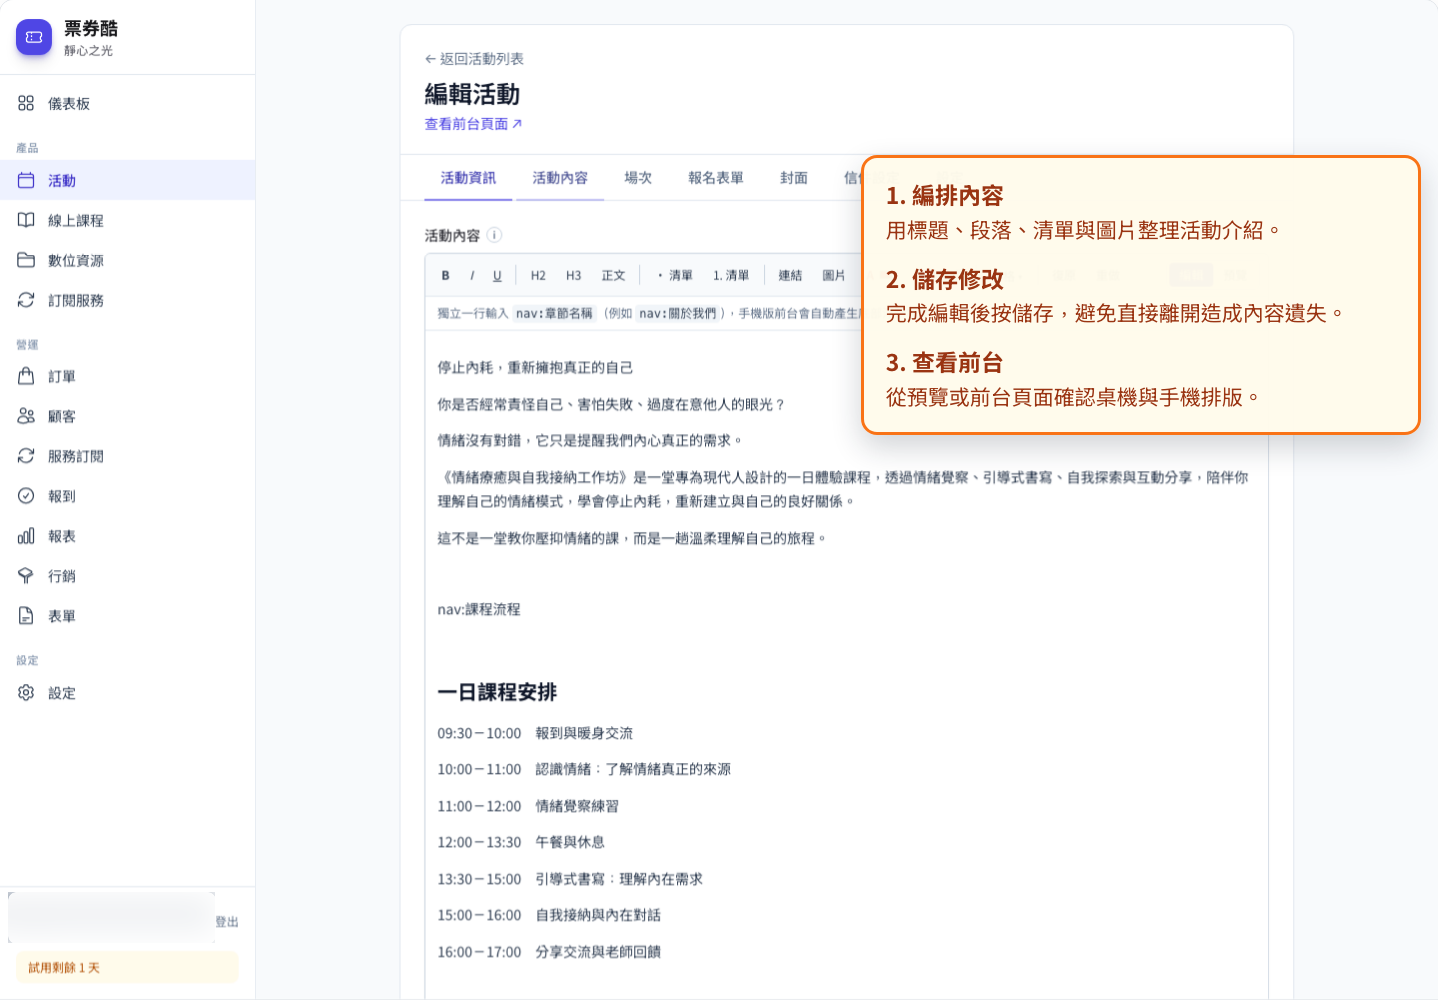The height and width of the screenshot is (1000, 1438).
Task: Click the paragraph starting 這不是一堂教你壓抑情緒的課
Action: coord(633,538)
